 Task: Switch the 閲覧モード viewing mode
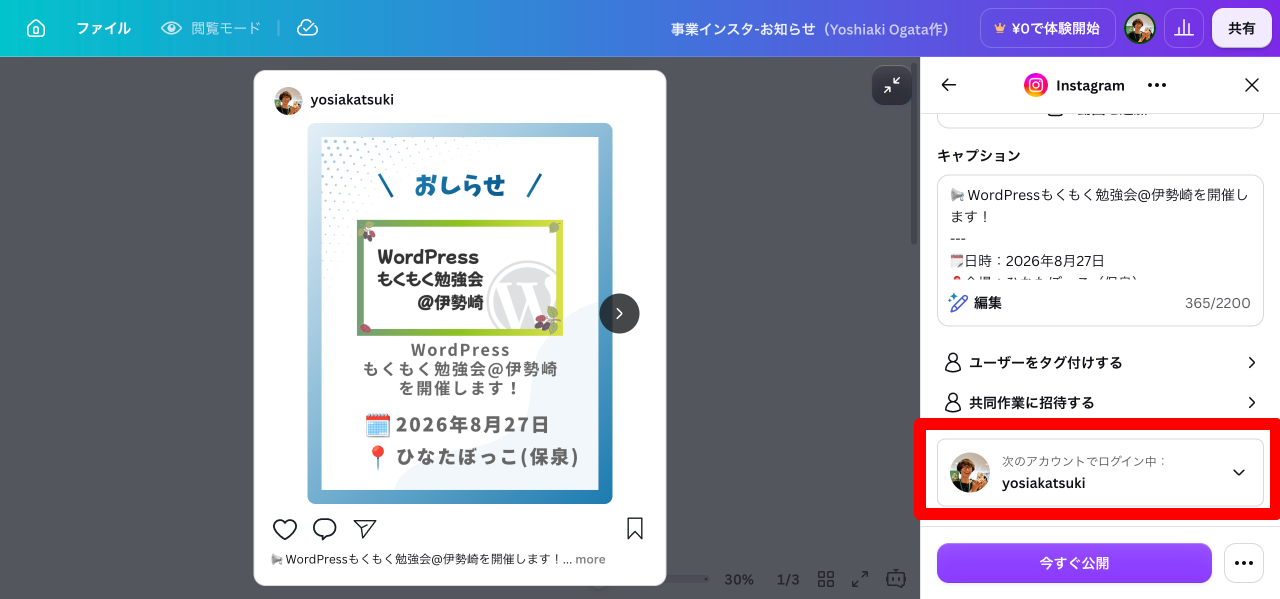click(211, 28)
